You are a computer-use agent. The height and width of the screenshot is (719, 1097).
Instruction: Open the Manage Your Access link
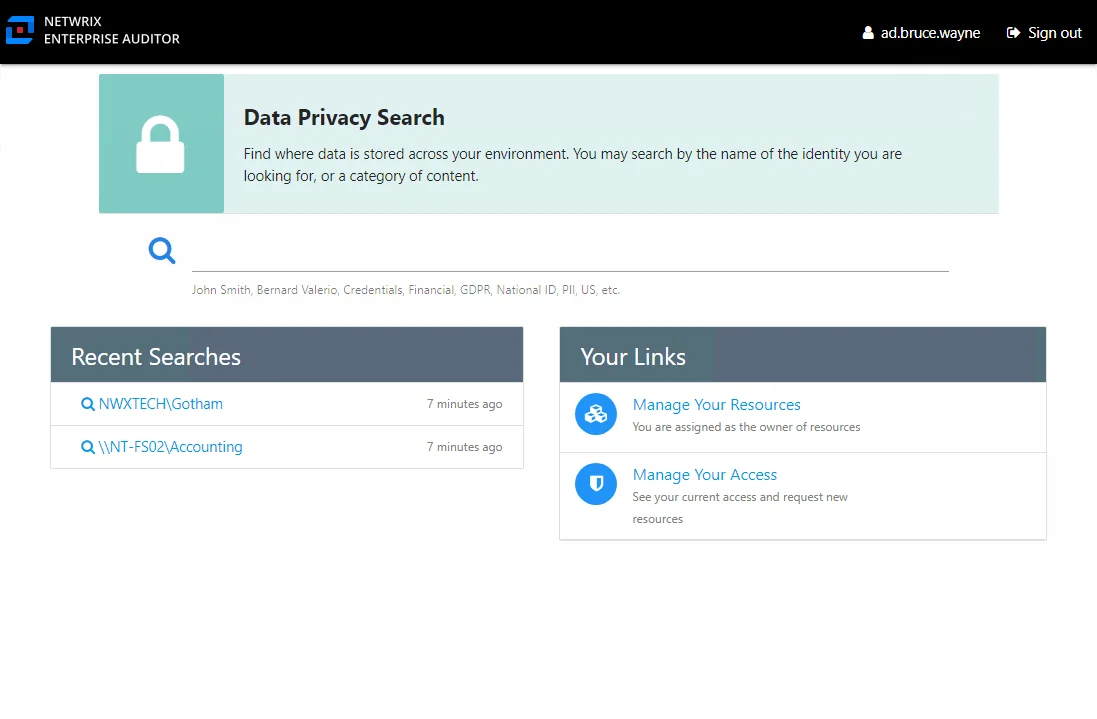[x=705, y=475]
